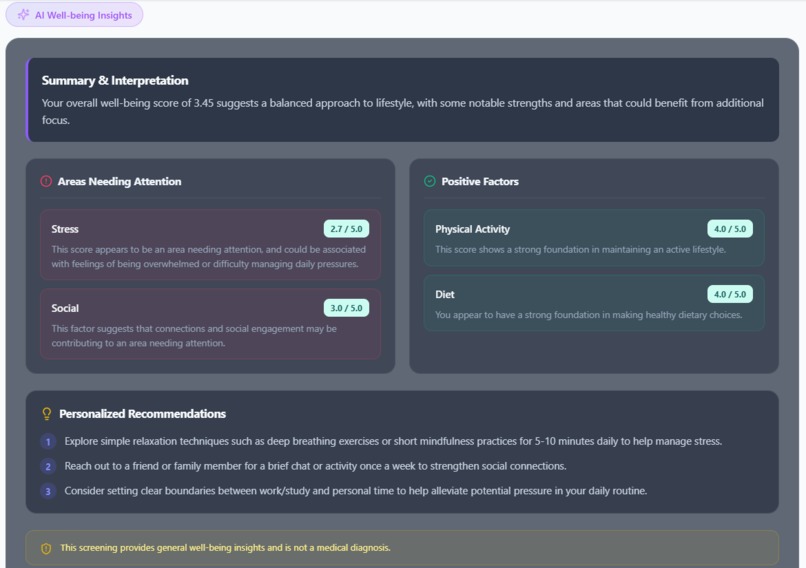
Task: Click the Diet description about healthy dietary choices
Action: (x=589, y=315)
